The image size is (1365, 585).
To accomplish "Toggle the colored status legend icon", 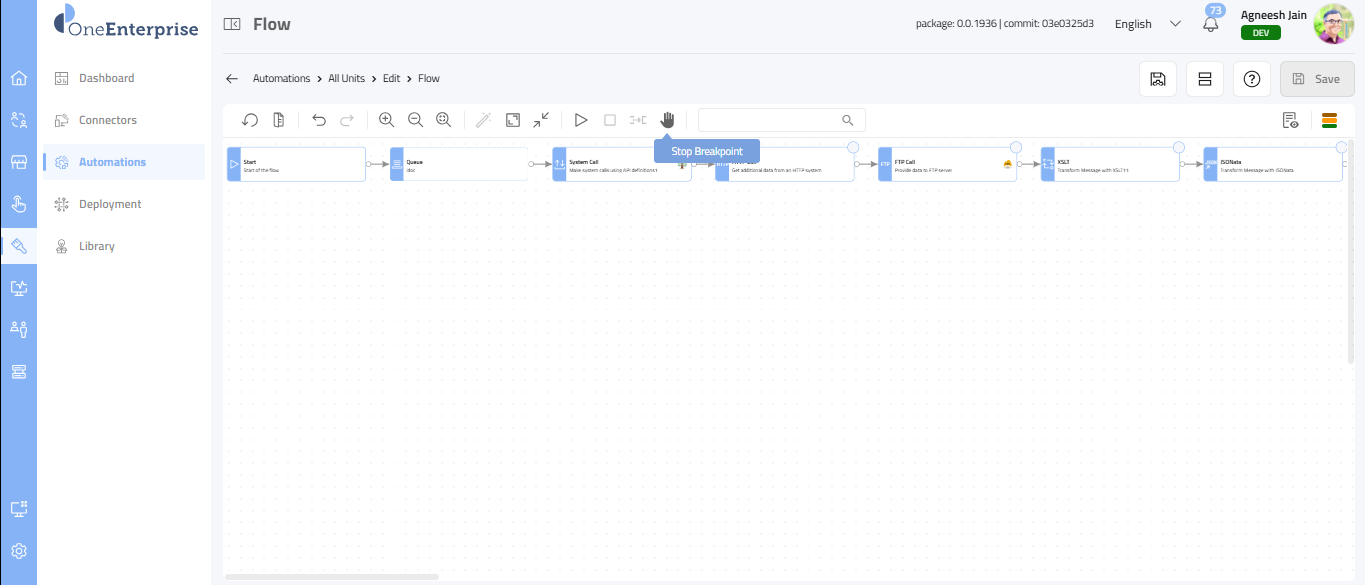I will [1329, 120].
